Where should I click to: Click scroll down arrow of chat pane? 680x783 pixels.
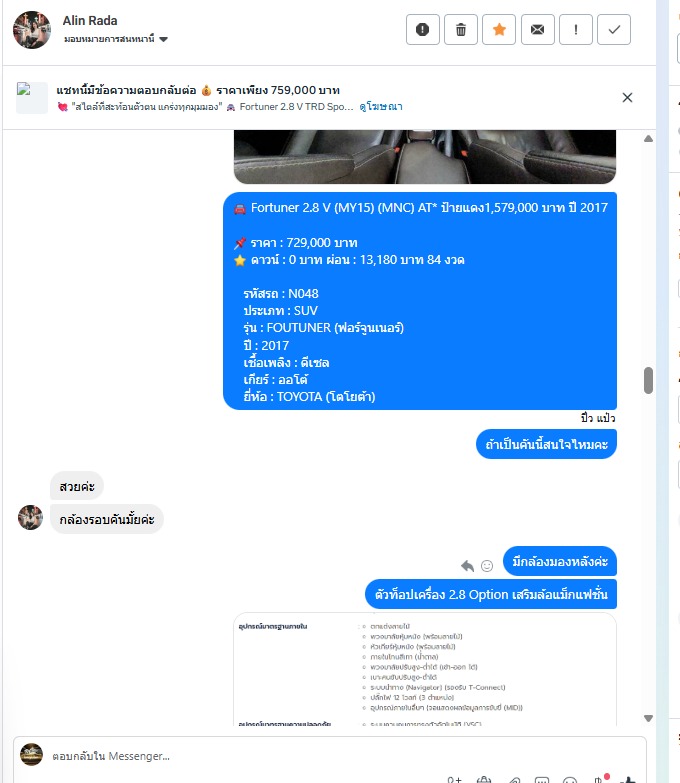pos(648,718)
